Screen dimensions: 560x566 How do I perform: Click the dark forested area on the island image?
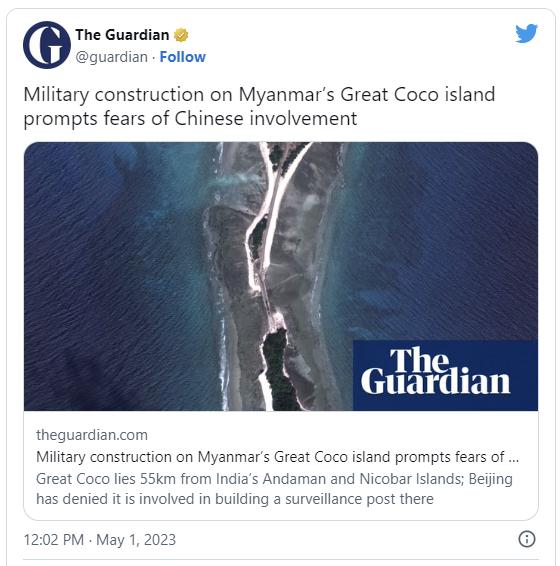(x=278, y=372)
